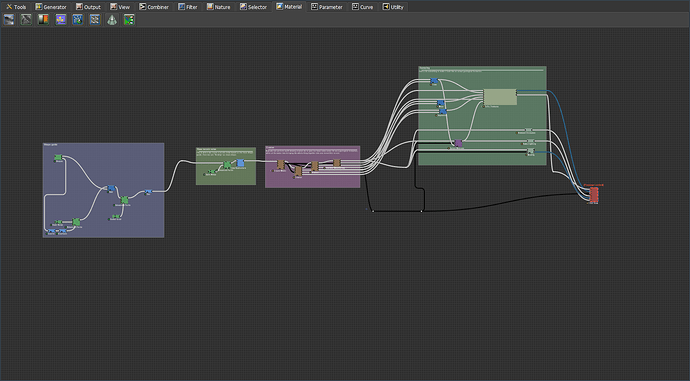Select the green node at top-left of purple group

click(x=58, y=158)
